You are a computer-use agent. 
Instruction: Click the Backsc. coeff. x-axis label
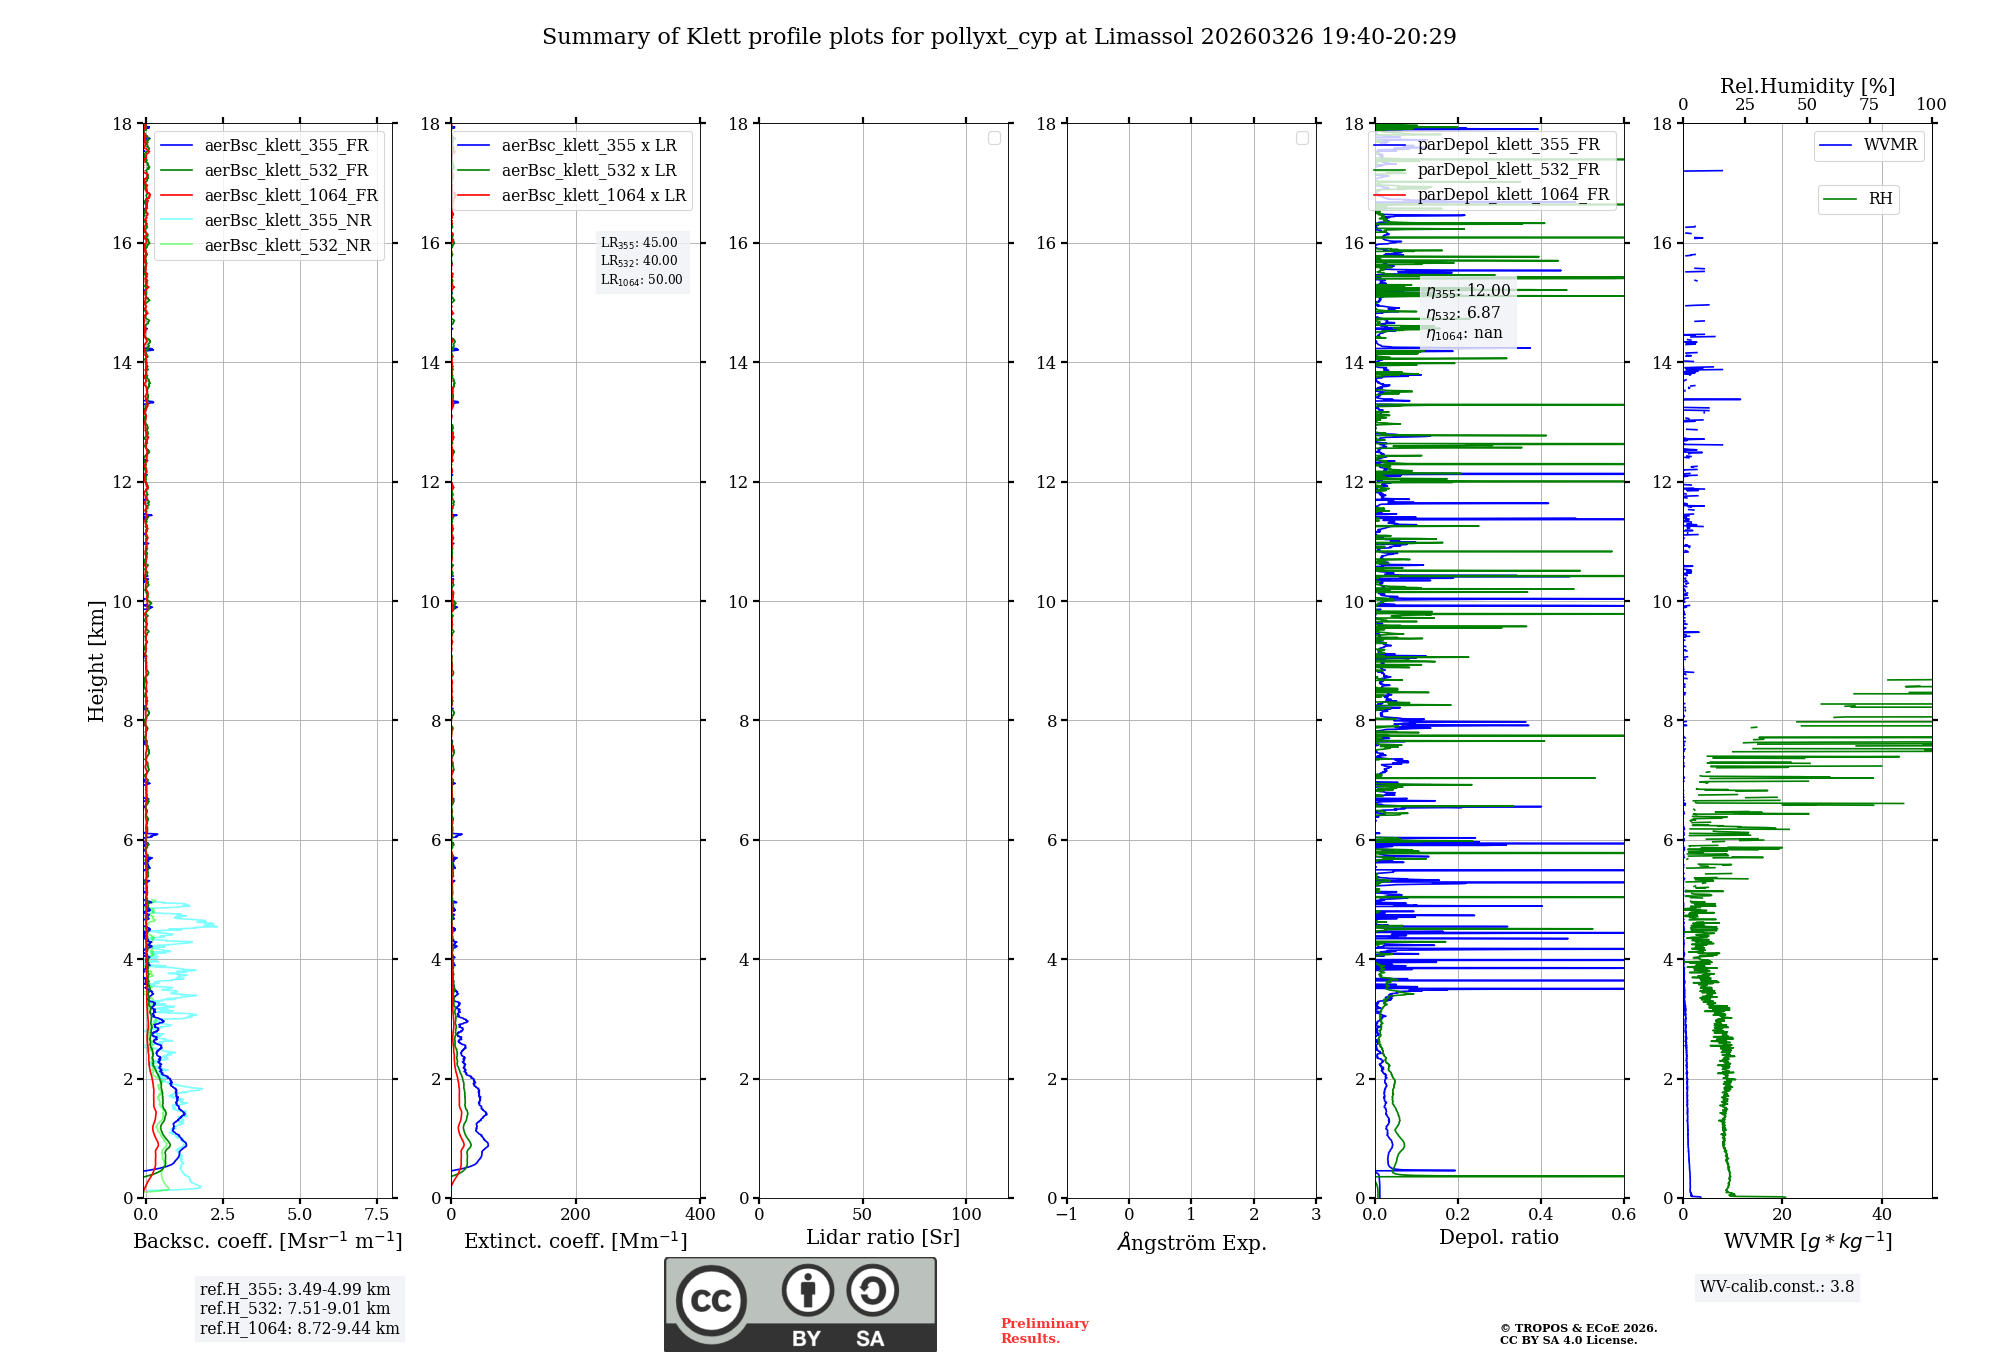268,1241
